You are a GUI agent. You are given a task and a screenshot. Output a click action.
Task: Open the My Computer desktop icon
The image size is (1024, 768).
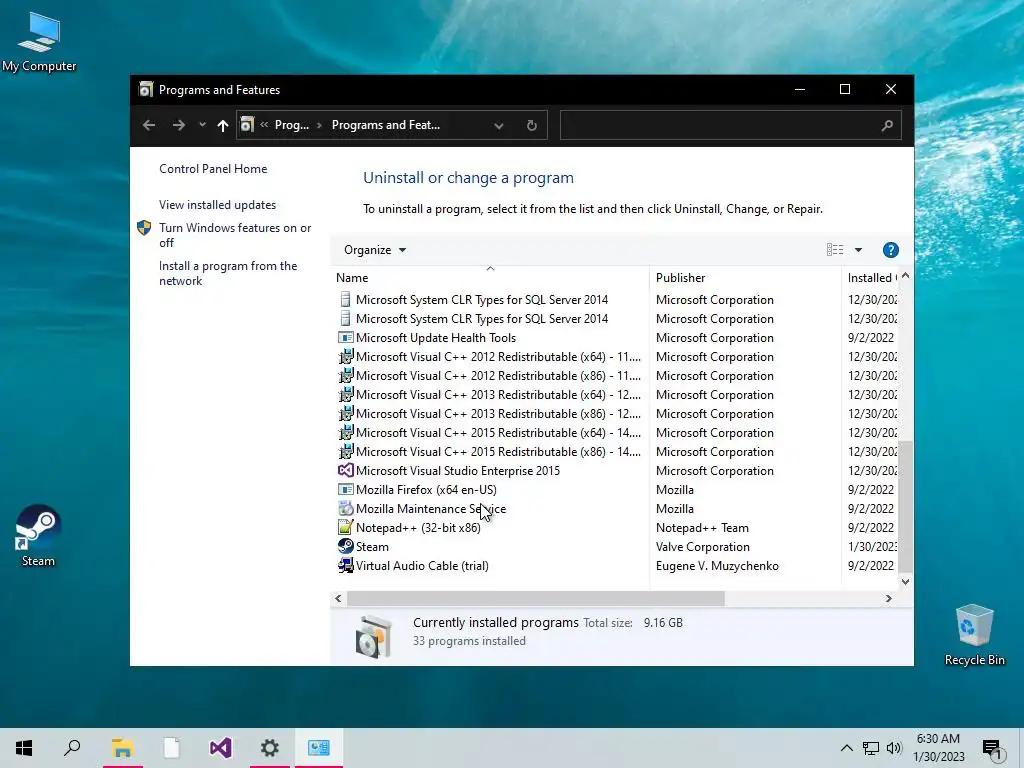(x=39, y=42)
